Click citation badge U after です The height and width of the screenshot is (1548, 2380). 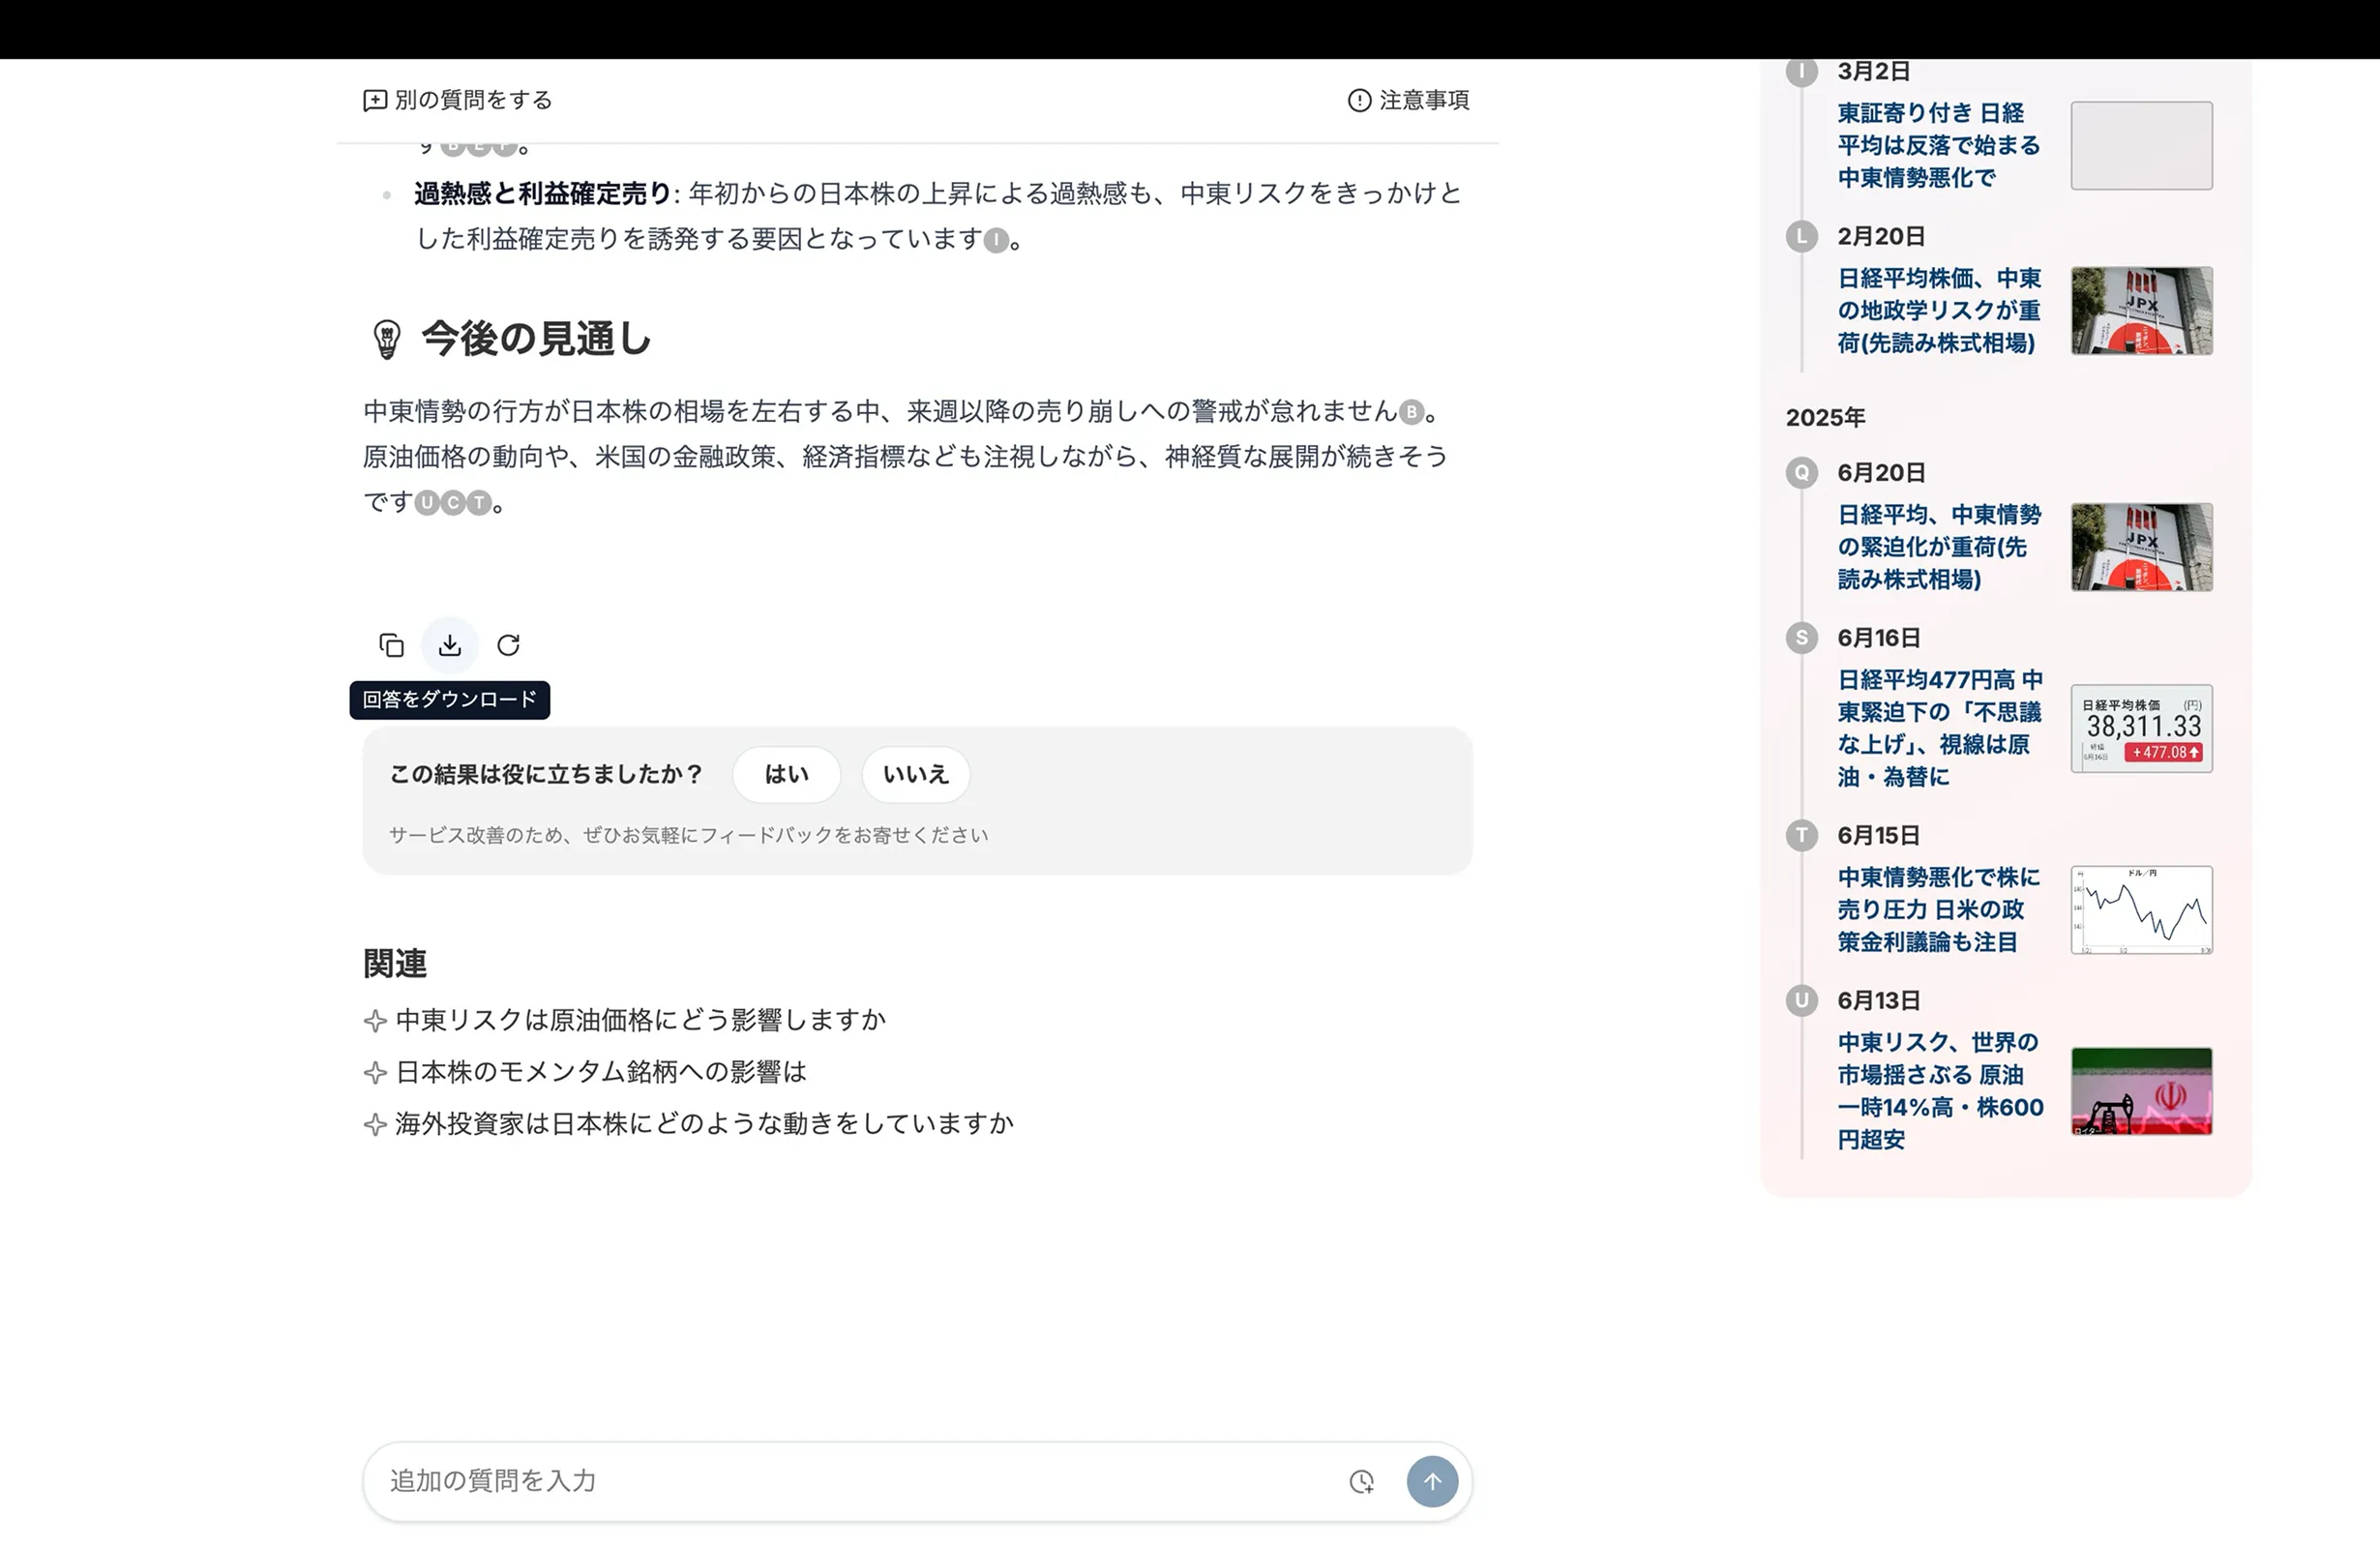coord(427,503)
